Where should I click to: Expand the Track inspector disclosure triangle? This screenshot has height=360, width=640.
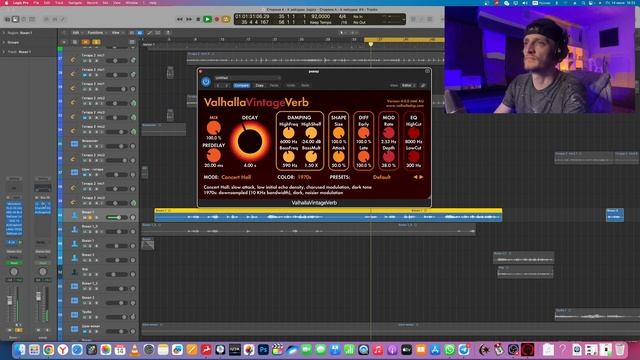tap(4, 52)
